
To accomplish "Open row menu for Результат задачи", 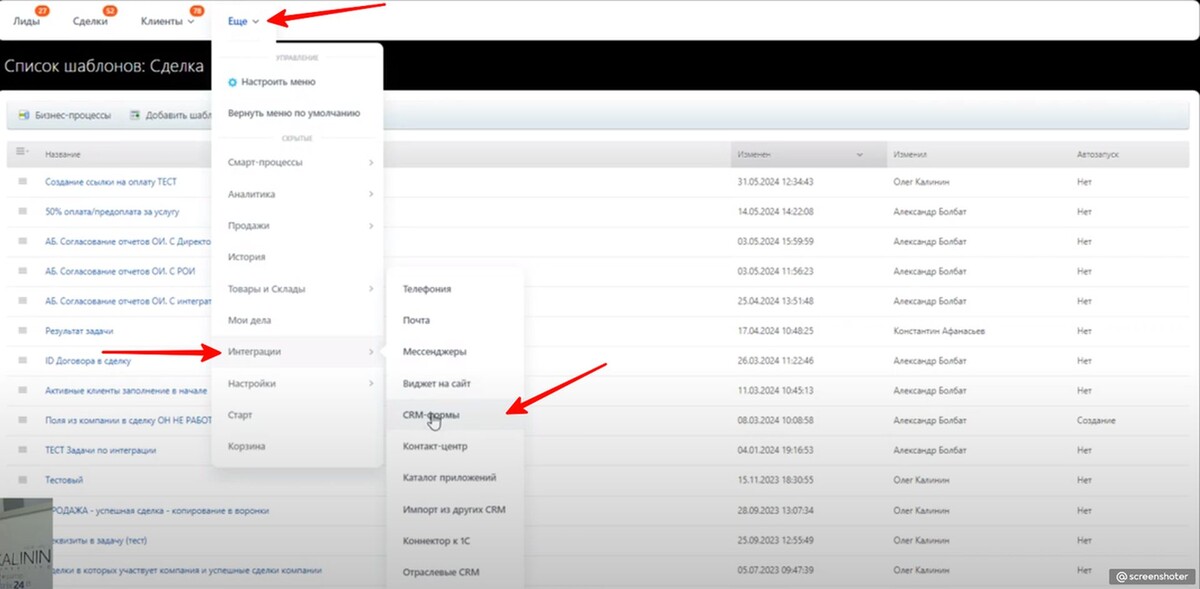I will (x=22, y=330).
